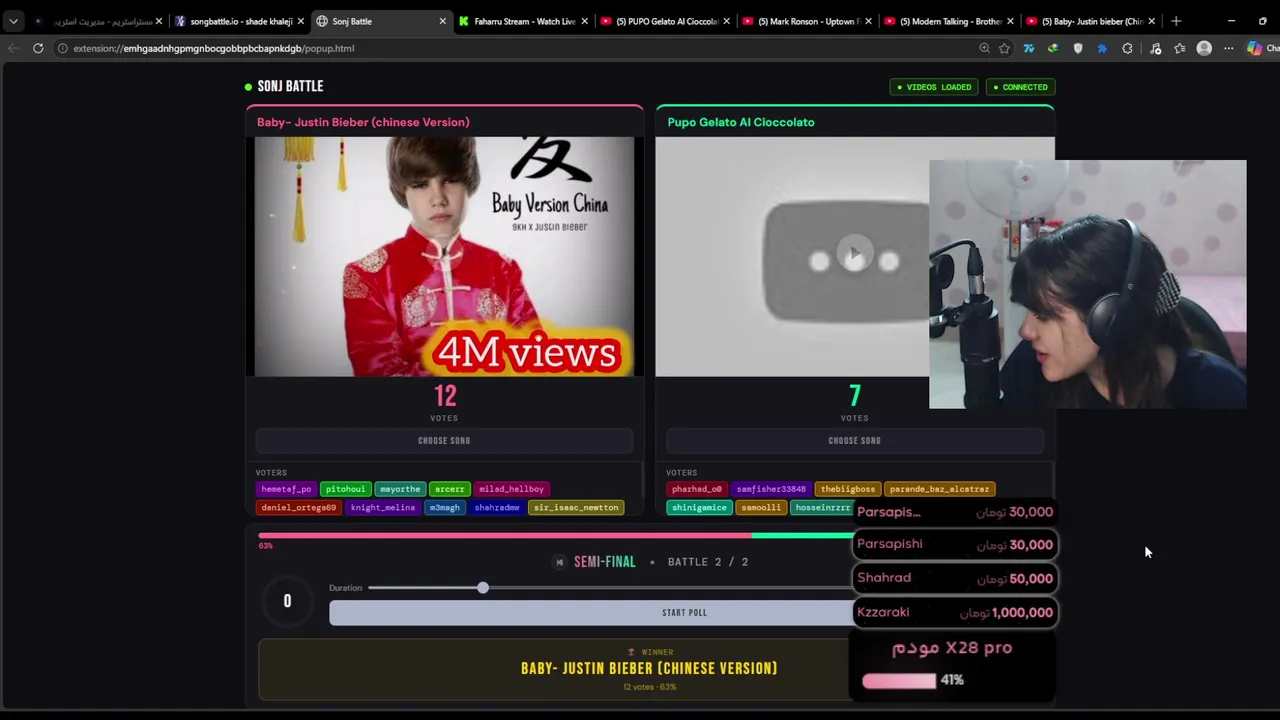Select voter chip mayorthe

[400, 489]
